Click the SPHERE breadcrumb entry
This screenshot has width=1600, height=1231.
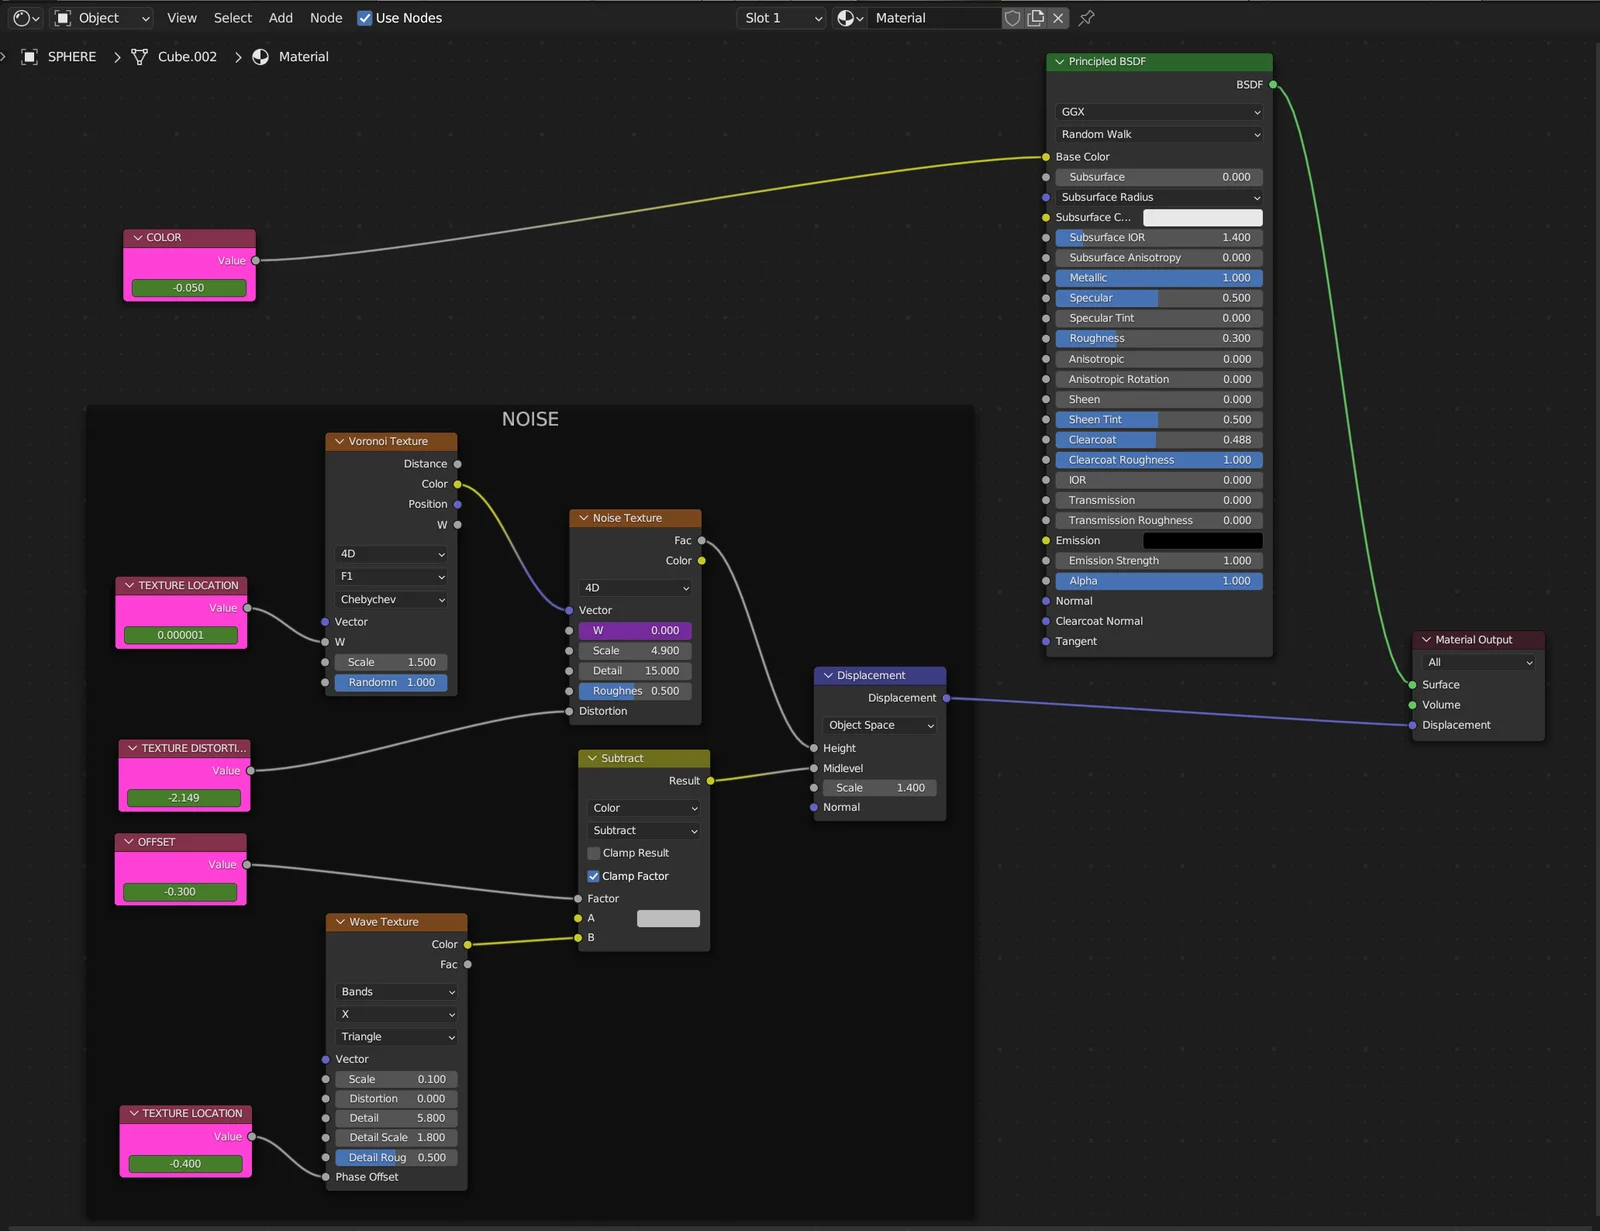tap(71, 56)
